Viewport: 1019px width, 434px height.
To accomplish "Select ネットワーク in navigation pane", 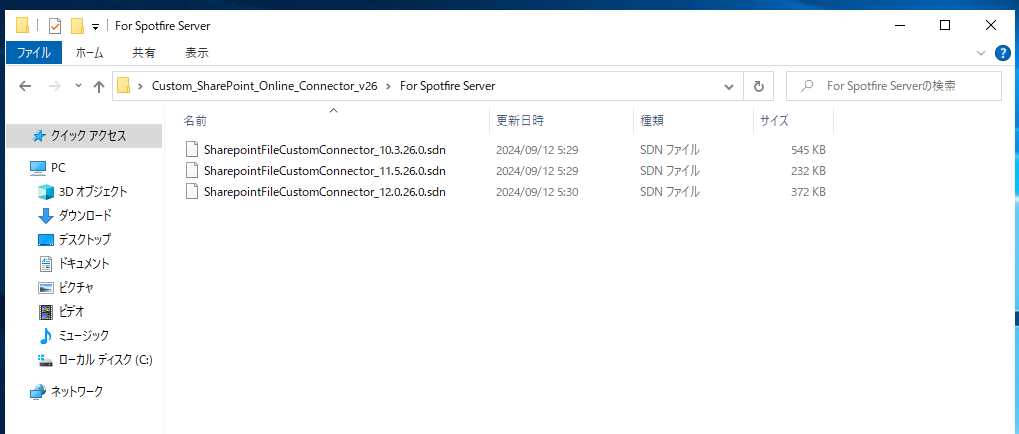I will click(x=77, y=391).
